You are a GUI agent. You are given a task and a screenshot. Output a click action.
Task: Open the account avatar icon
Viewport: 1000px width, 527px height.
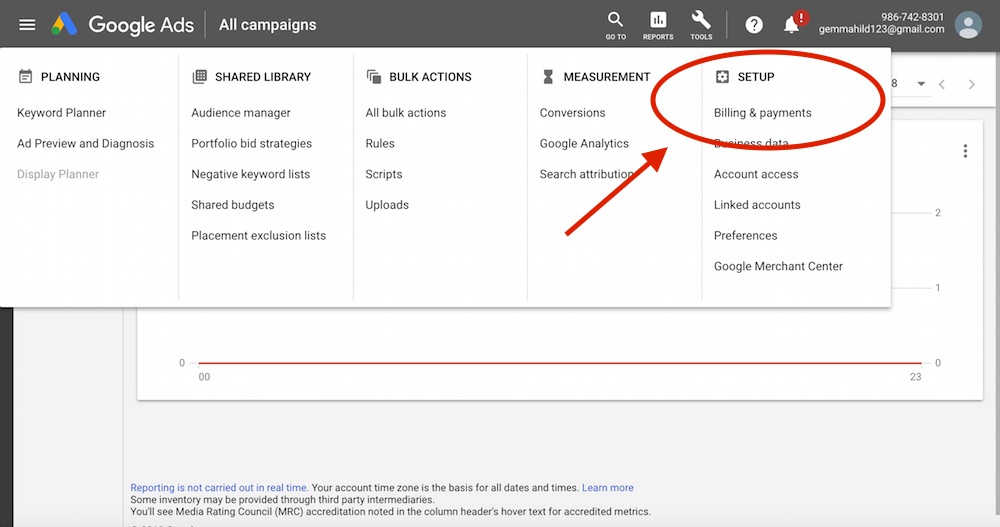pos(967,25)
